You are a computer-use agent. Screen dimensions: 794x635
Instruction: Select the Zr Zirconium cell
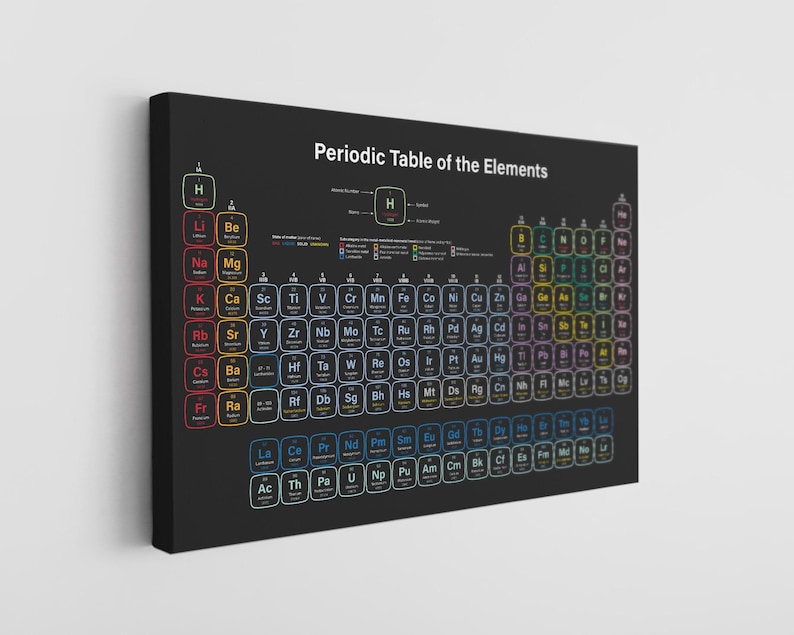[294, 334]
